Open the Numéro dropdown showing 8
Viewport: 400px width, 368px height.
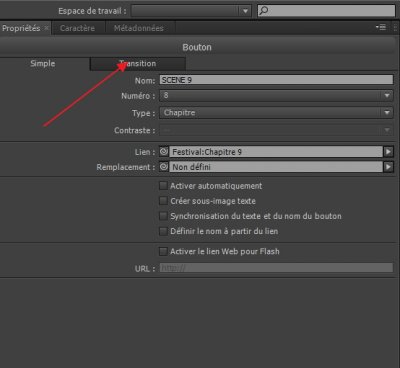click(276, 96)
